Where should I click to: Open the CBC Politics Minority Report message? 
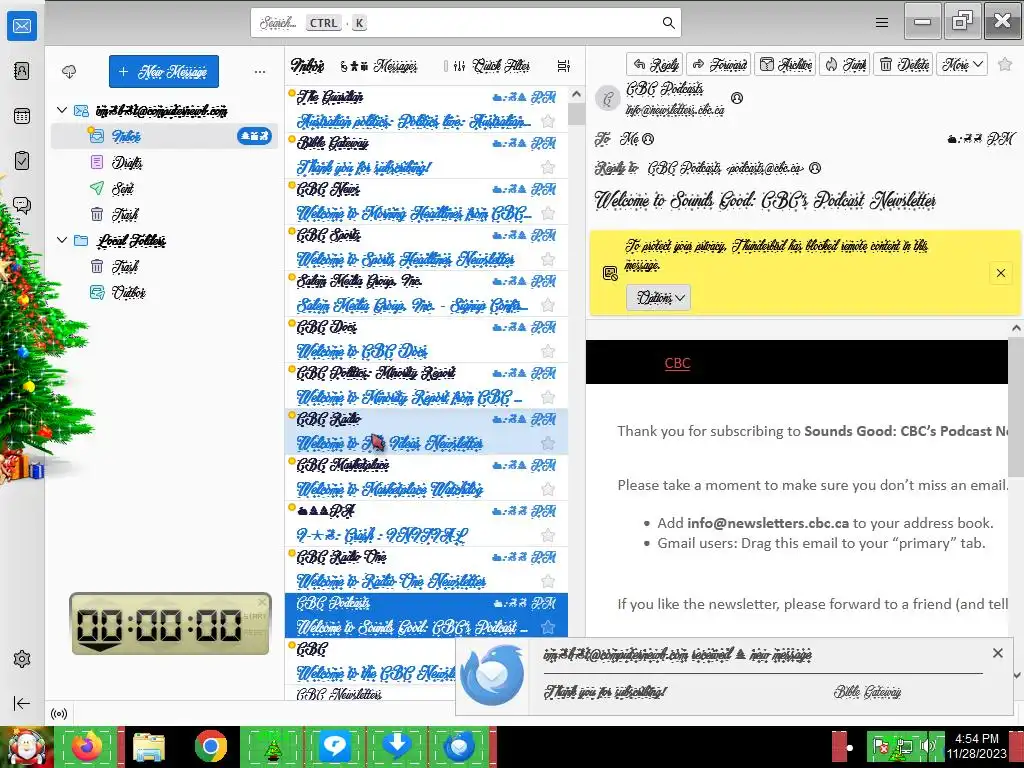426,385
